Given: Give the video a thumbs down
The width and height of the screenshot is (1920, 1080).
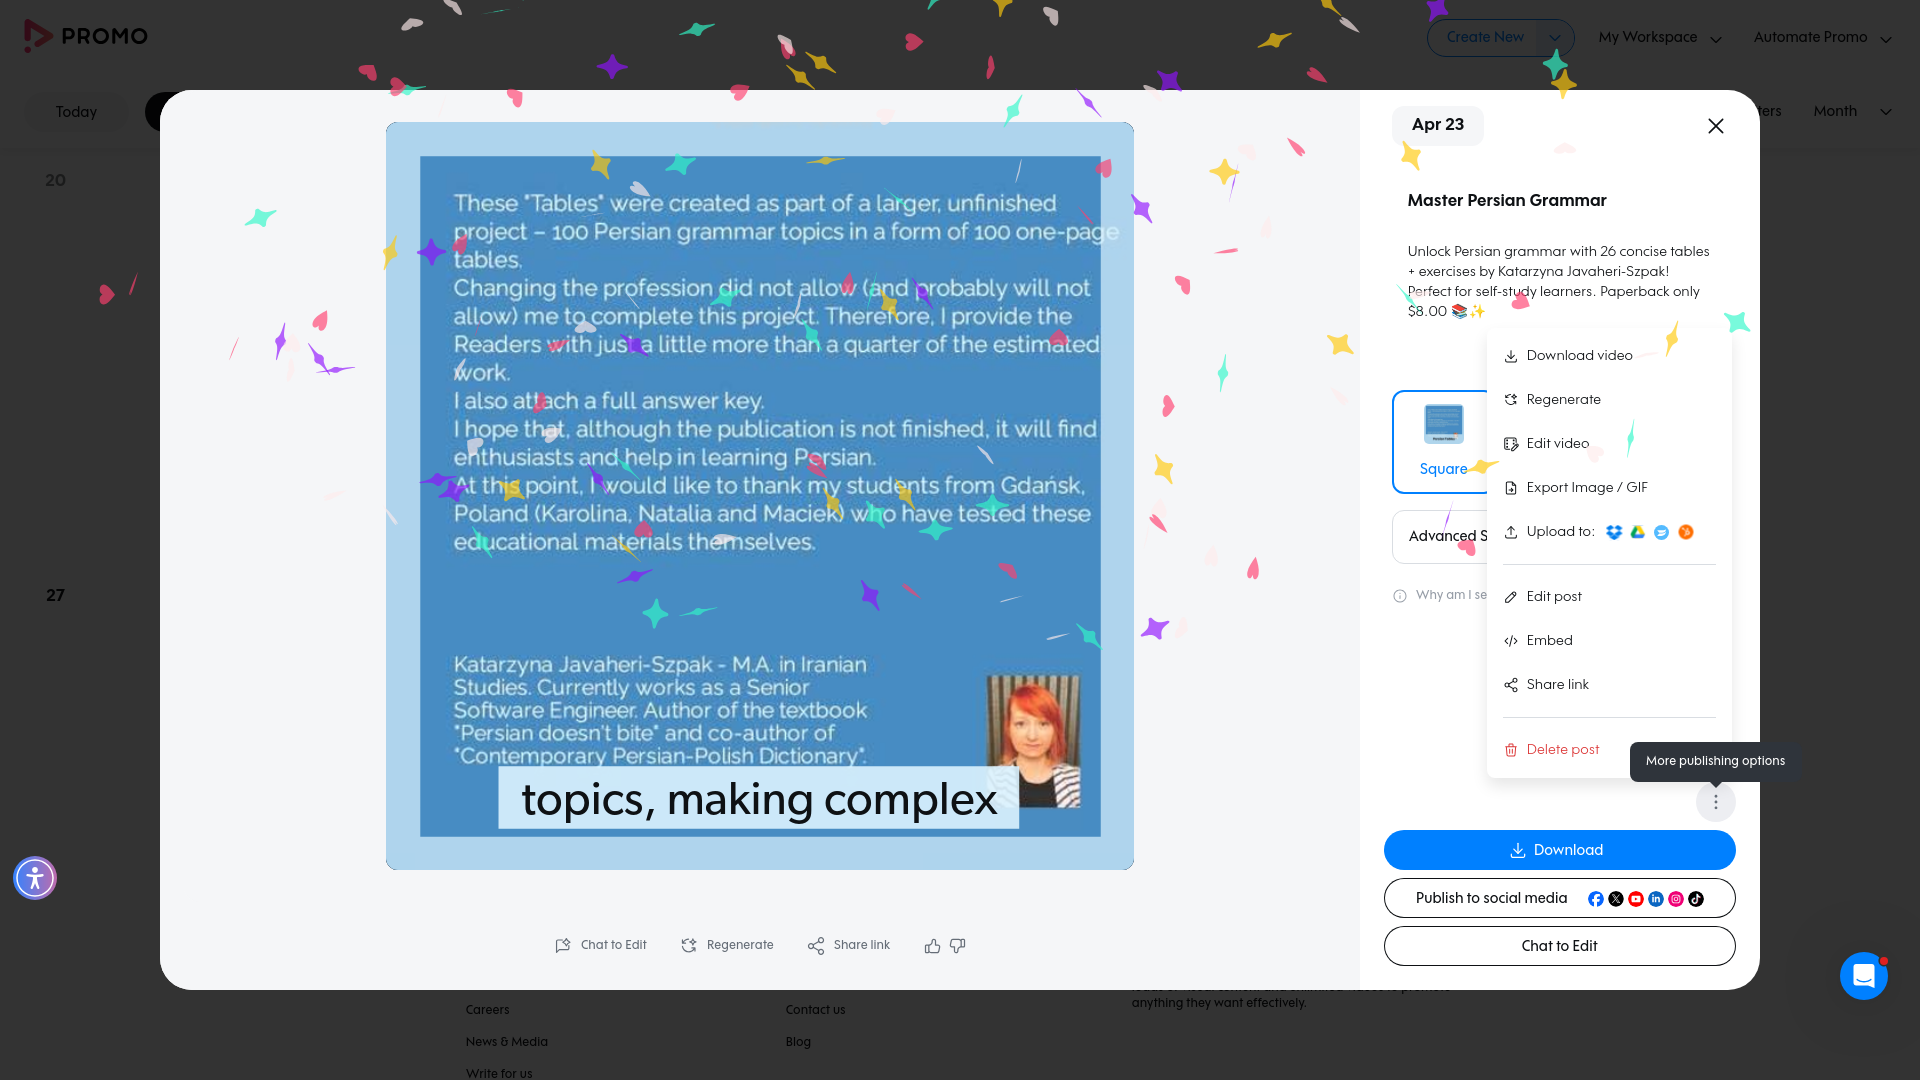Looking at the screenshot, I should [x=957, y=946].
